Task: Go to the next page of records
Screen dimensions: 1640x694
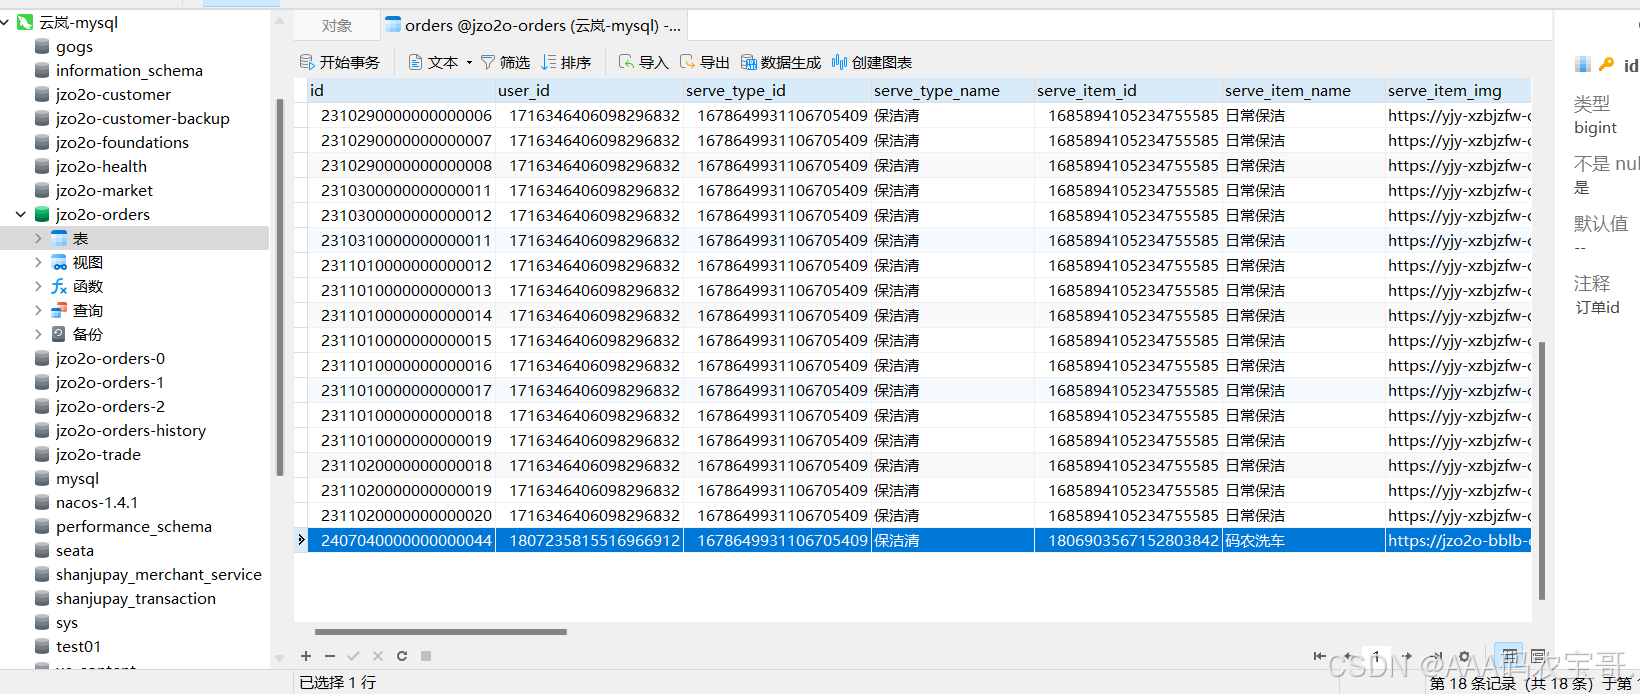Action: coord(1407,656)
